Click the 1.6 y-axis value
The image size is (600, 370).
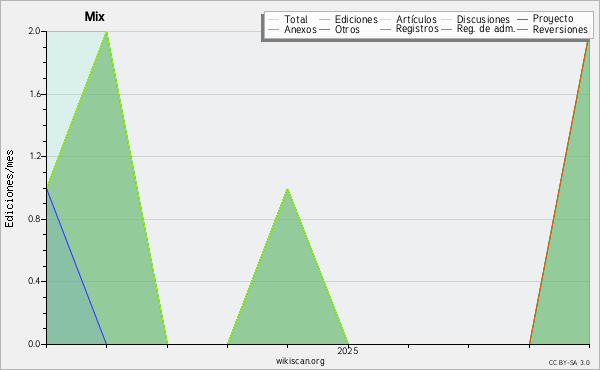point(34,94)
